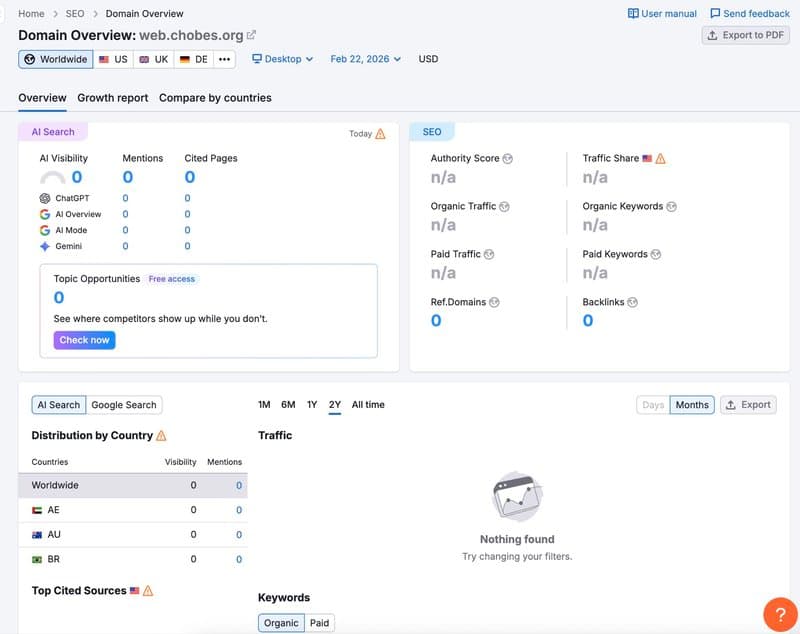
Task: Click the AI Visibility gauge
Action: click(x=53, y=178)
